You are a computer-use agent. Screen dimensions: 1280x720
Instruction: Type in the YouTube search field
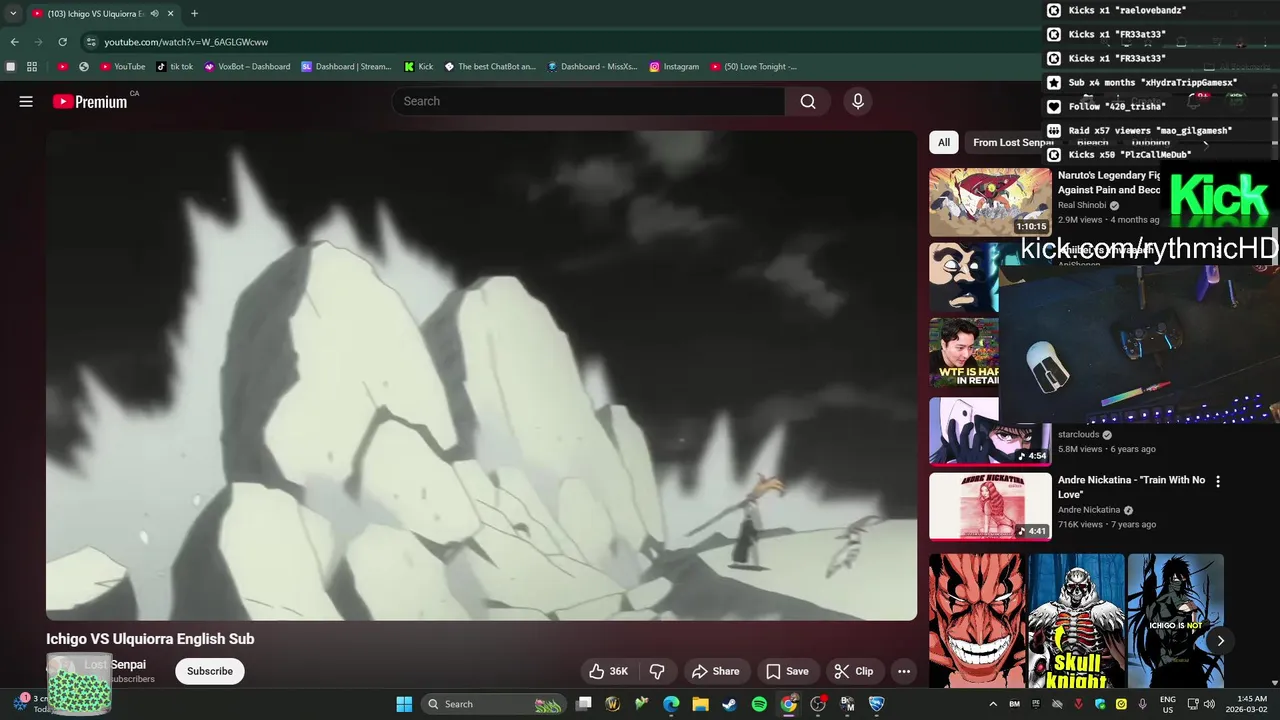click(x=588, y=101)
